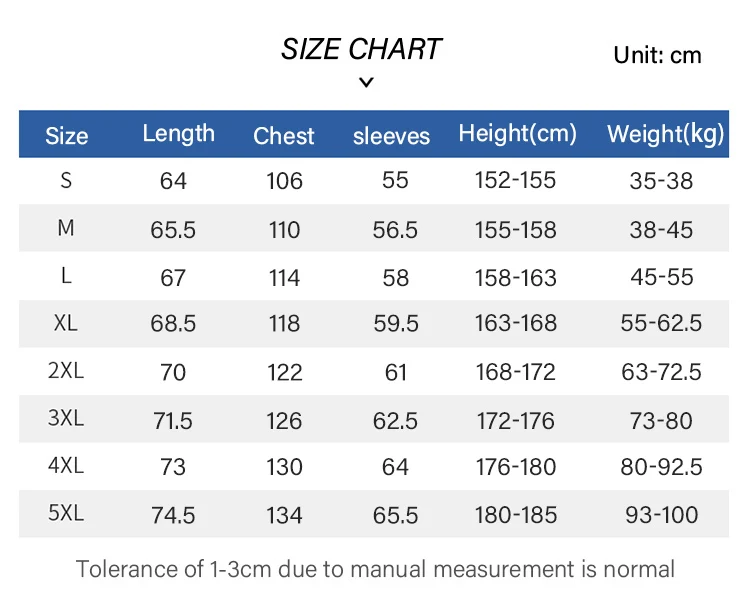The width and height of the screenshot is (750, 600).
Task: Select the Weight(kg) column header
Action: click(665, 134)
